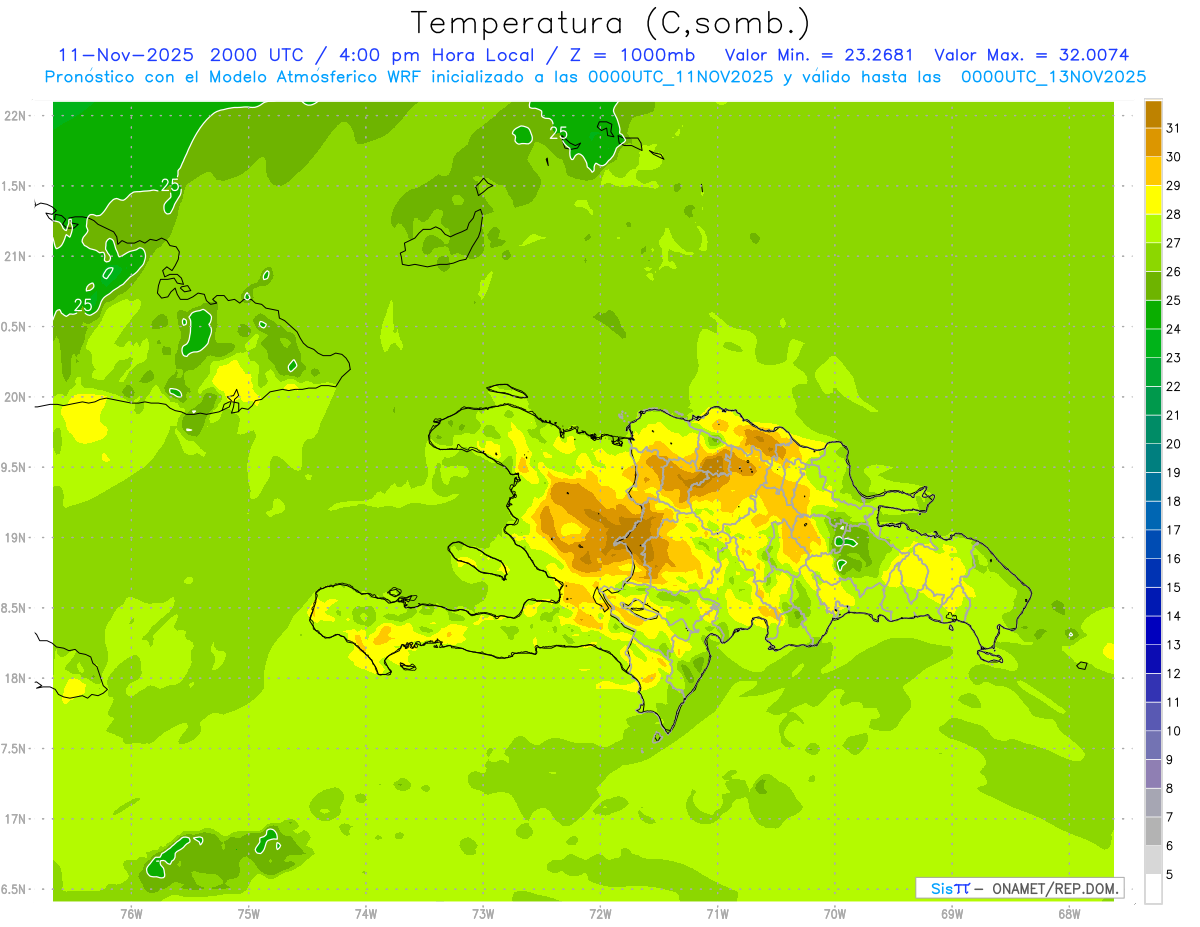Viewport: 1200px width, 927px height.
Task: Click the '74W' longitude axis label
Action: (x=366, y=914)
